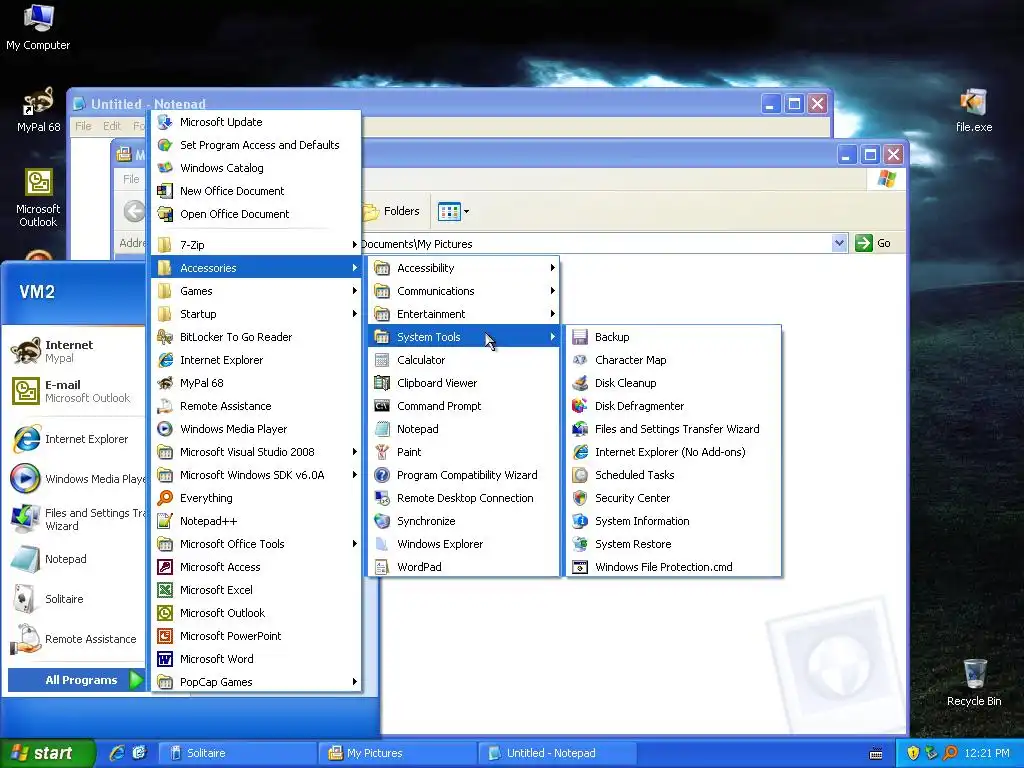Open Recycle Bin desktop icon
Screen dimensions: 1024x768
point(974,682)
